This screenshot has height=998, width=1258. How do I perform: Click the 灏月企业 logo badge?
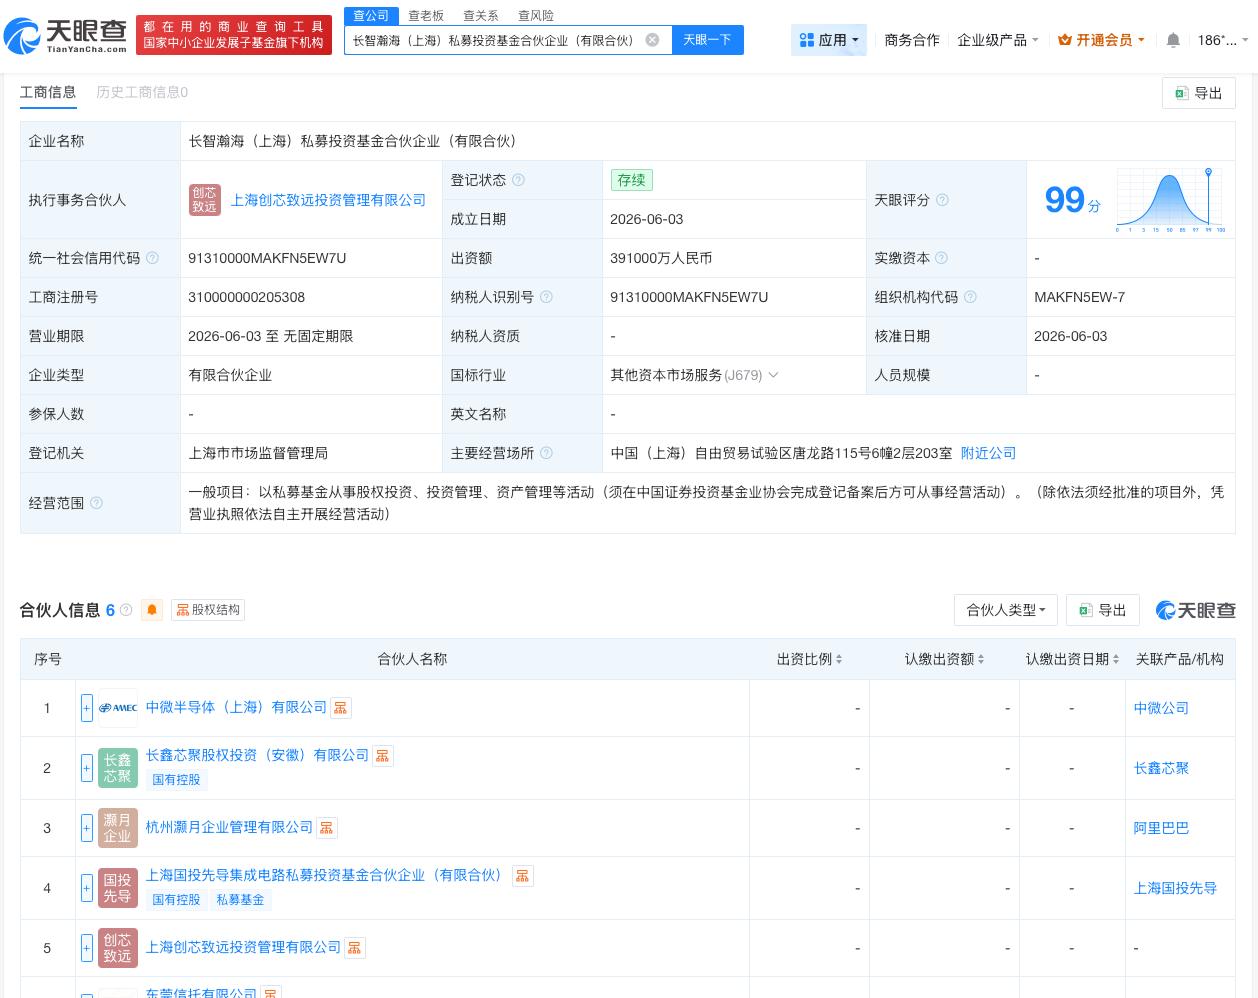point(118,828)
